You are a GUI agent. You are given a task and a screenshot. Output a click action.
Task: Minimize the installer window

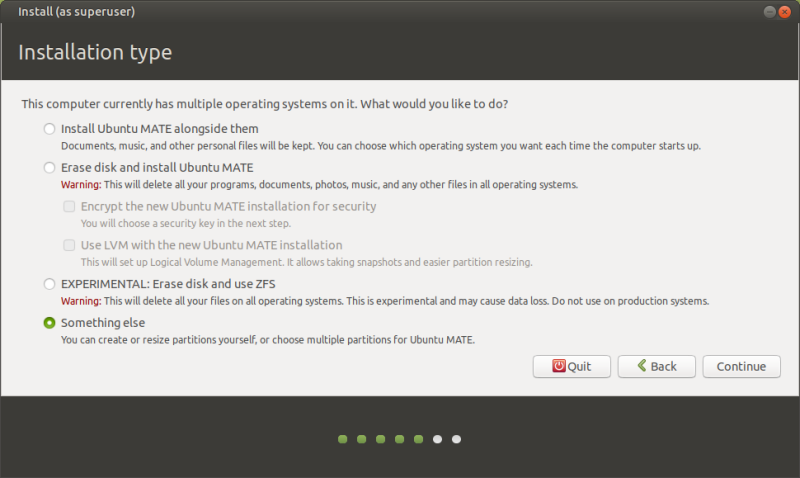click(769, 12)
